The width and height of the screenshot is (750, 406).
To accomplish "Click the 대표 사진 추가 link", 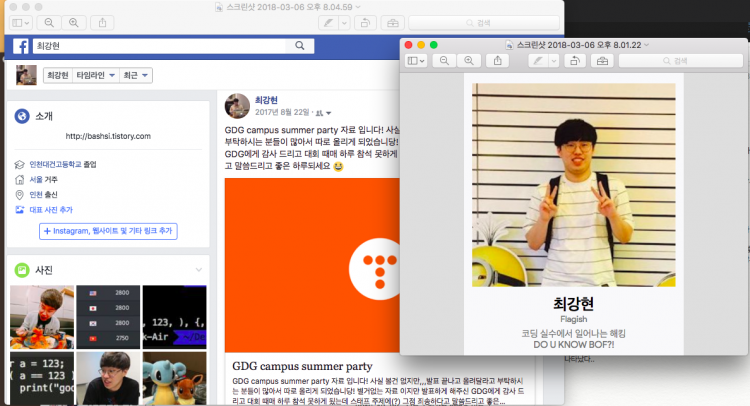I will (51, 210).
